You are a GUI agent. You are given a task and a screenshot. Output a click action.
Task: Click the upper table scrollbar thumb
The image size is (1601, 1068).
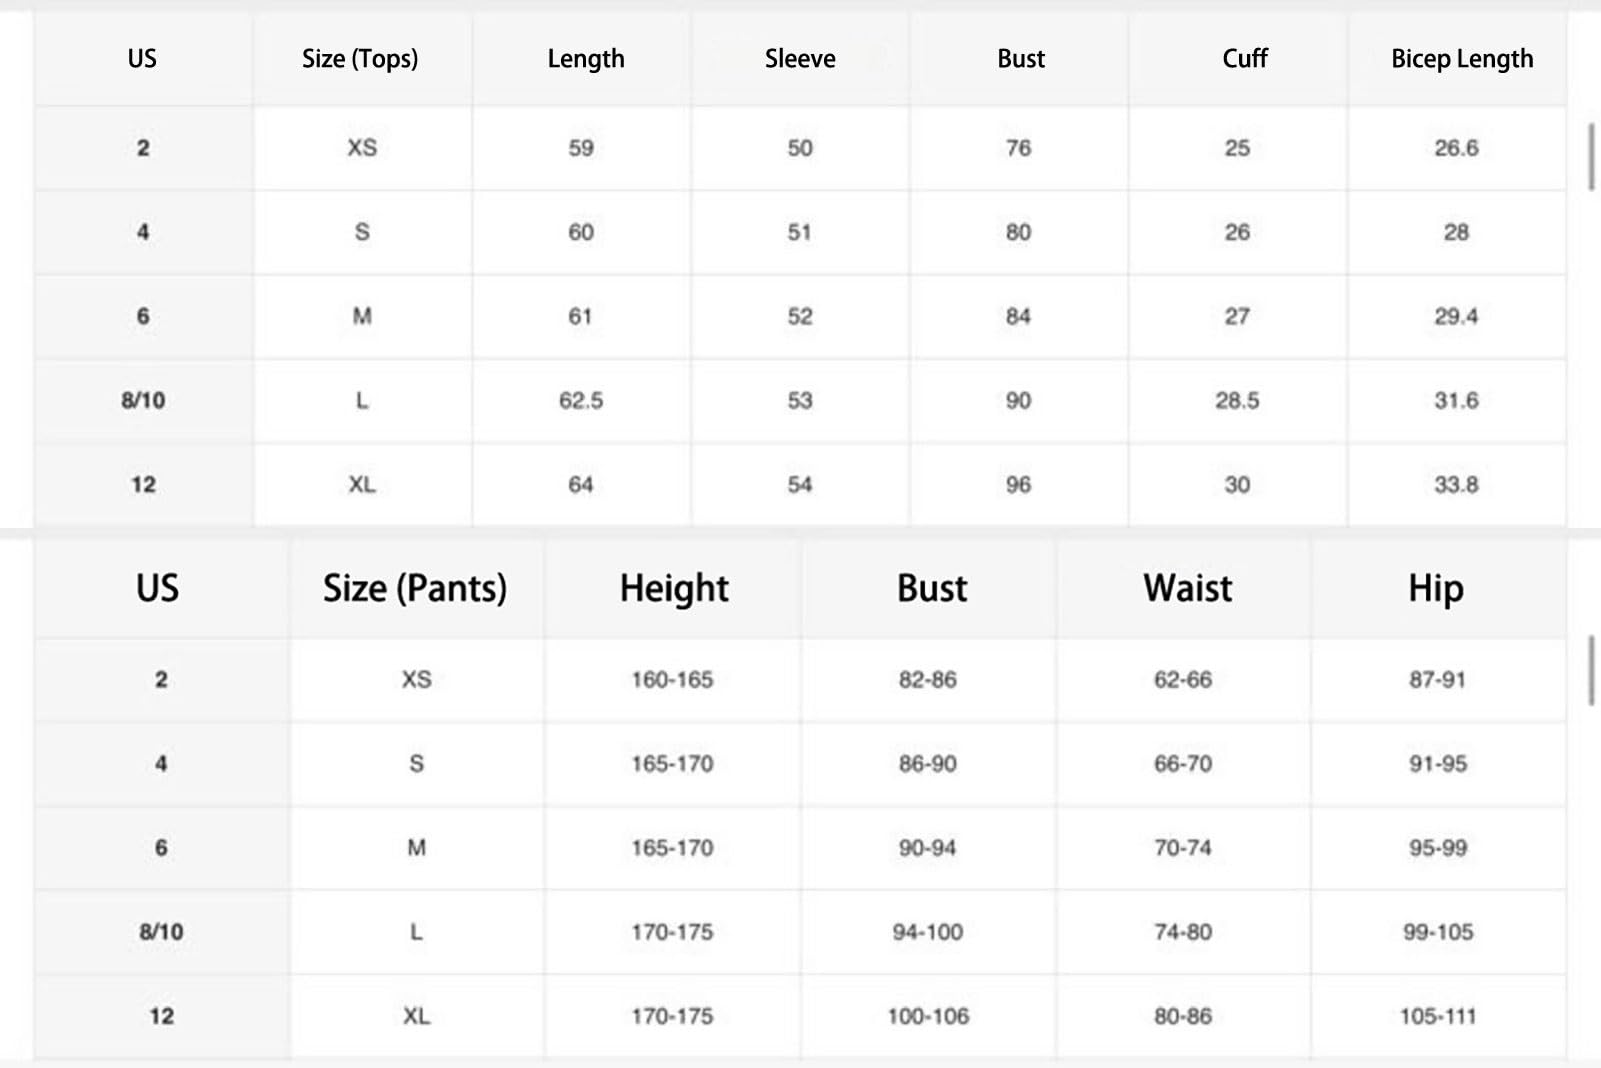pos(1591,157)
